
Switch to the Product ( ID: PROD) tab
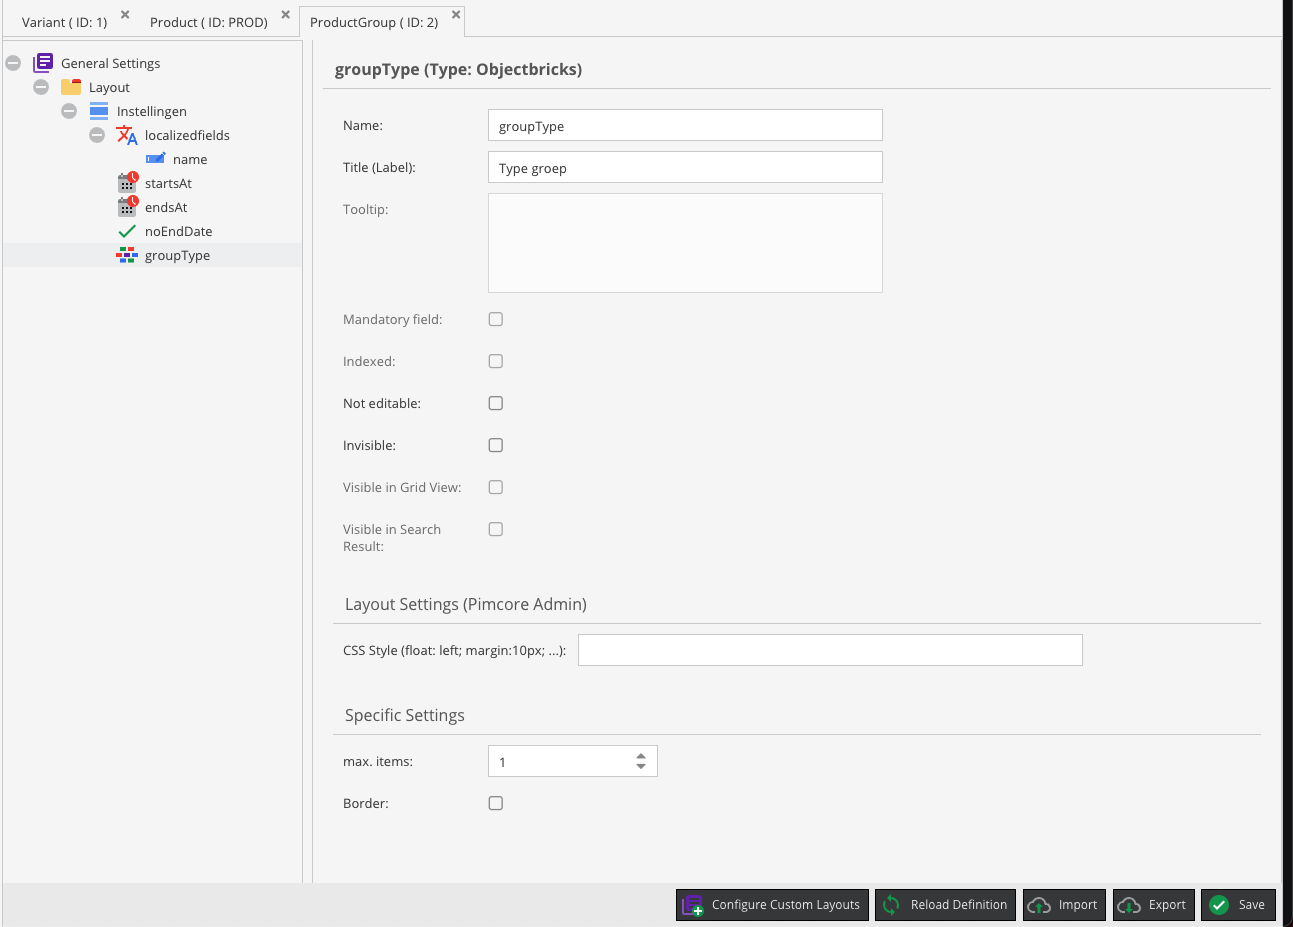pos(208,20)
